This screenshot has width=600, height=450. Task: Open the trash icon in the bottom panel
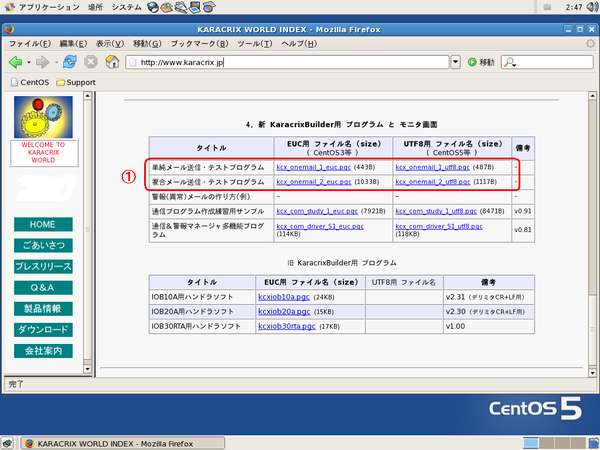click(x=593, y=443)
